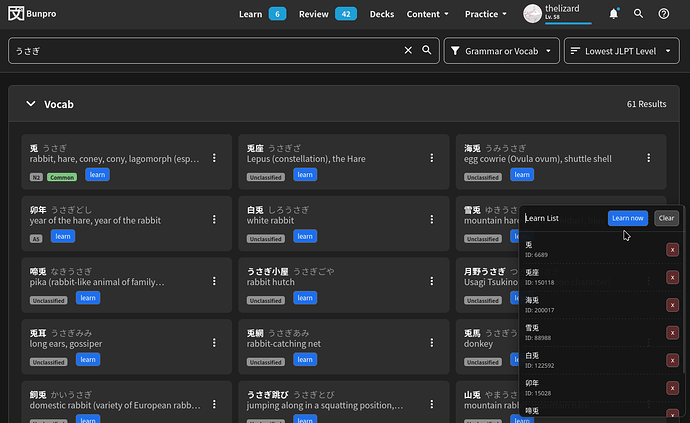Submit search using magnifier in search box
Image resolution: width=690 pixels, height=423 pixels.
(427, 50)
